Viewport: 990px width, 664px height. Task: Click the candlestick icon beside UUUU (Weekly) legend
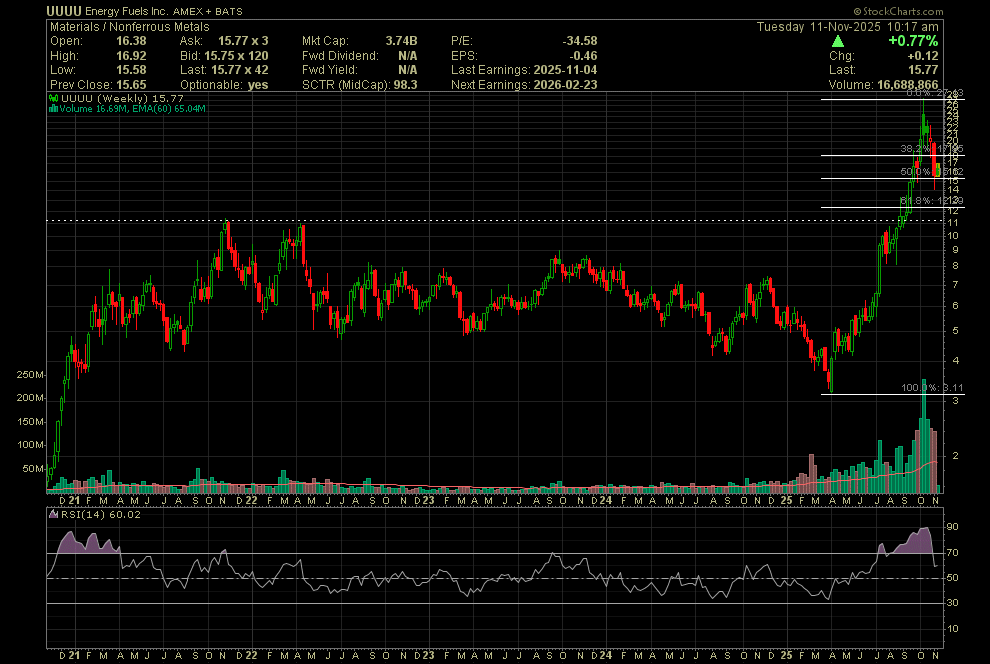pos(54,98)
